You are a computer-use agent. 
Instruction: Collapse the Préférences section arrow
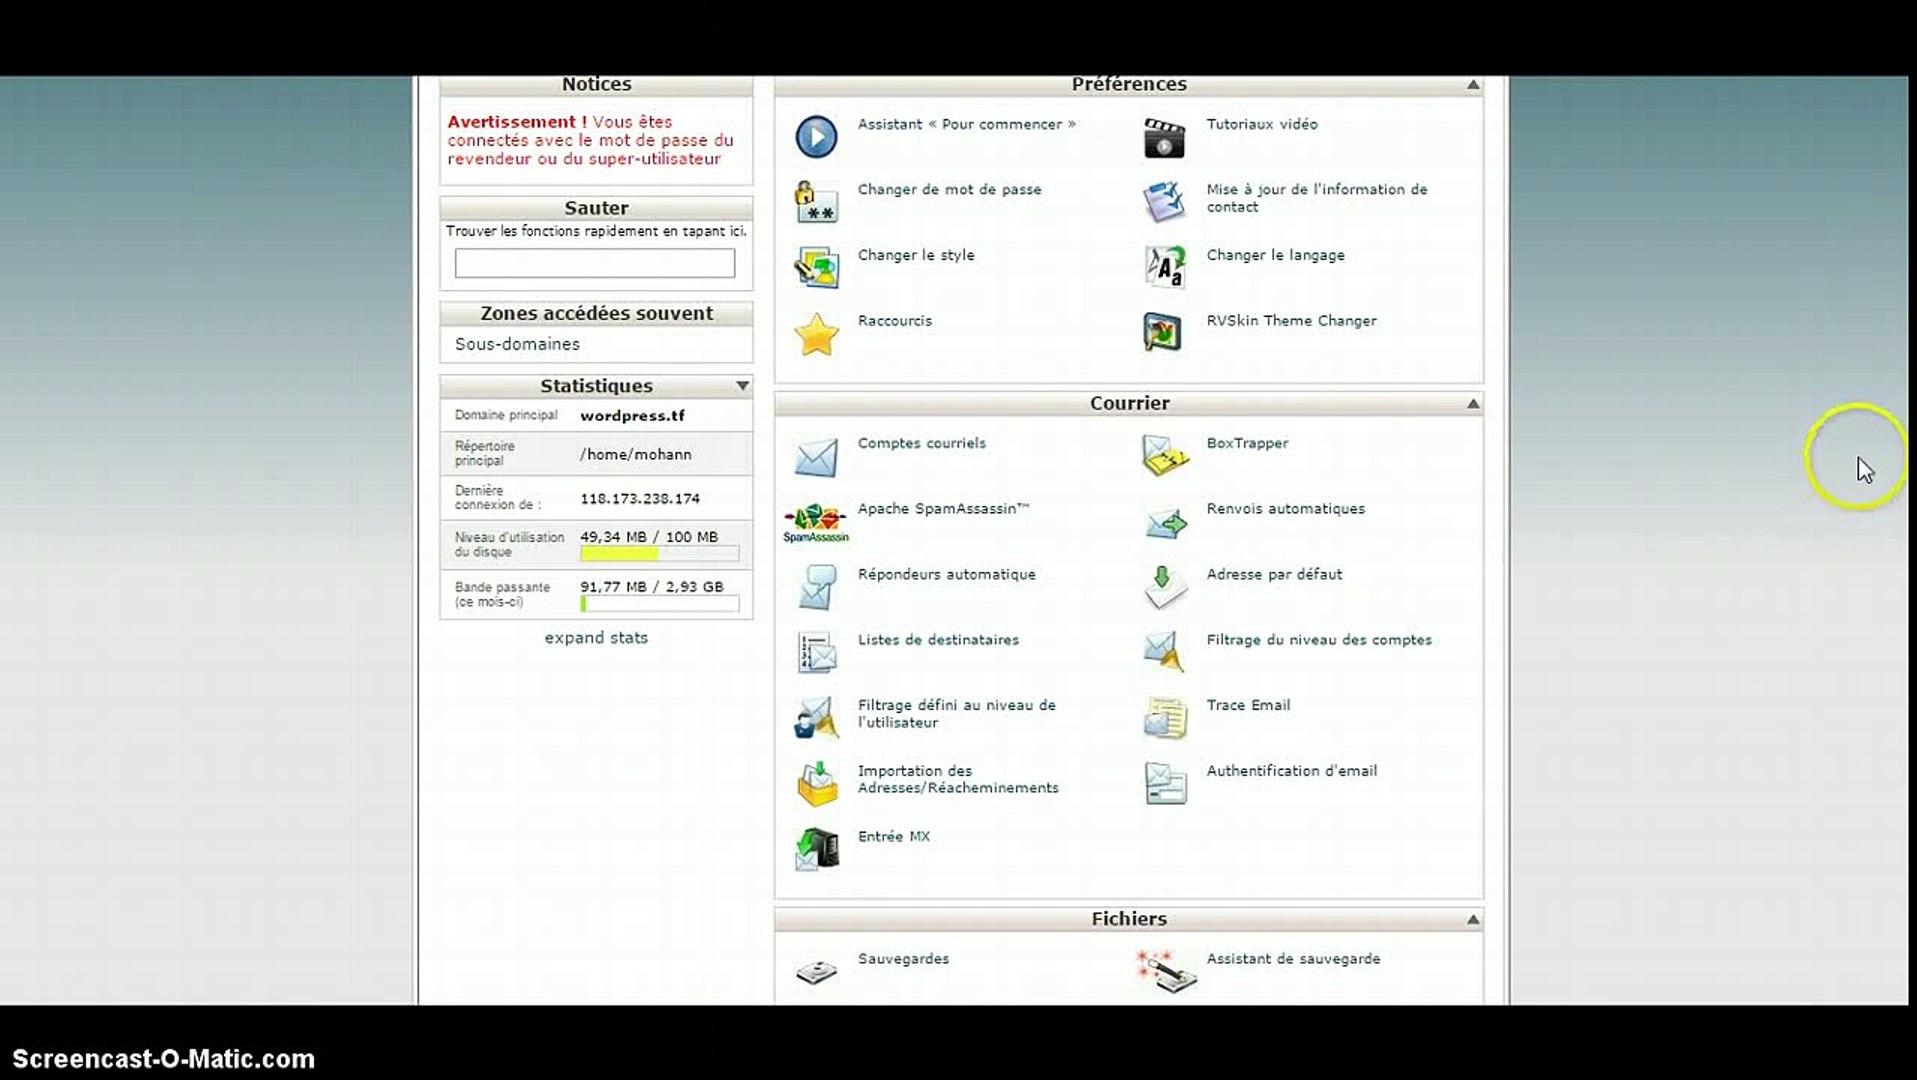(1472, 85)
